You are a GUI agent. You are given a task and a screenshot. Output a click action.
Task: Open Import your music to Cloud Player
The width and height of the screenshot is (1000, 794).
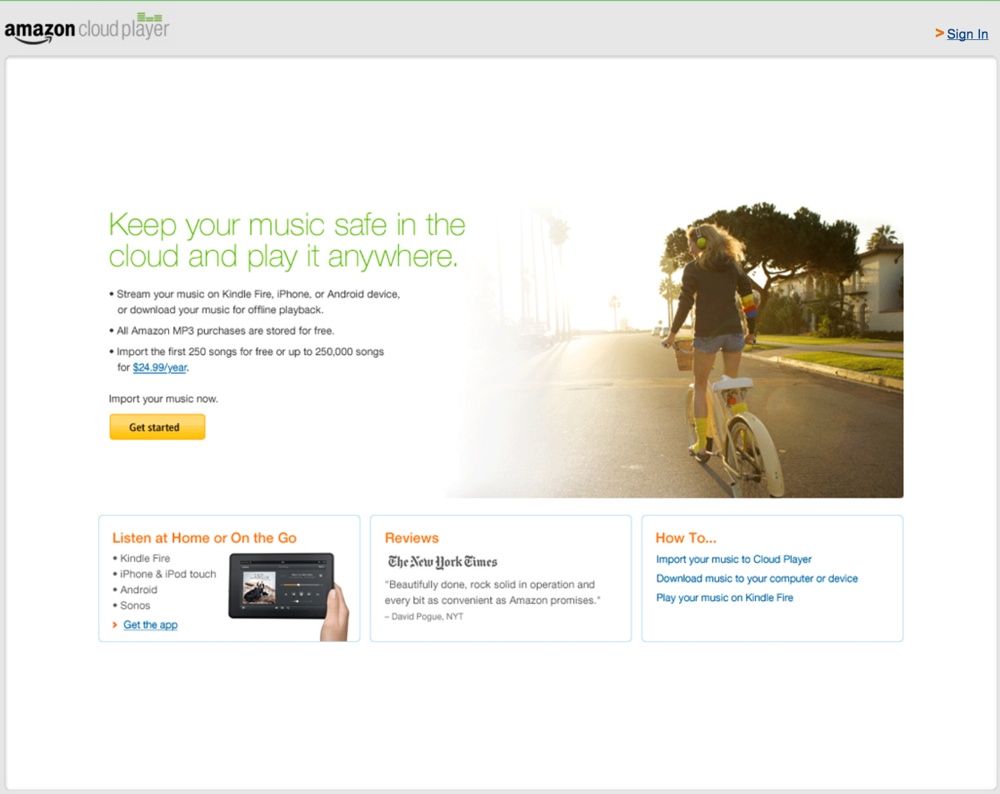click(x=733, y=559)
